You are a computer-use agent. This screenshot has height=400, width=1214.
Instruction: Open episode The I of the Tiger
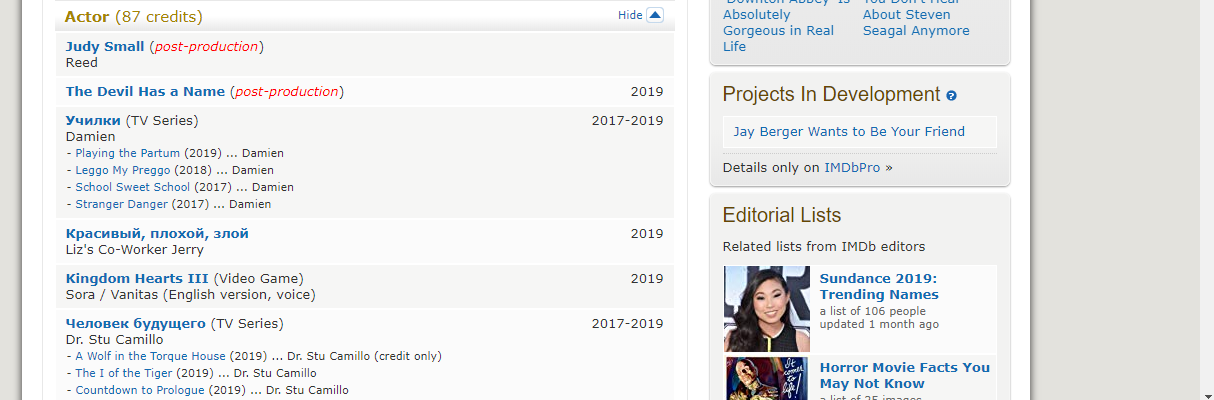[125, 373]
